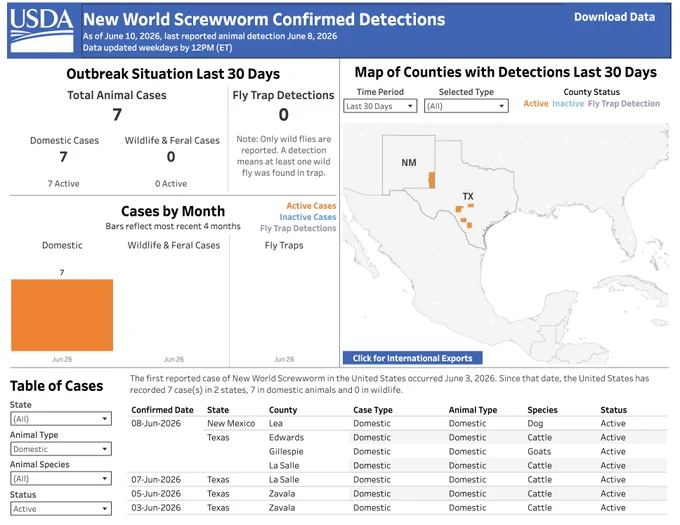This screenshot has height=525, width=680.
Task: Click the Jun 26 label under Fly Traps
Action: tap(284, 359)
